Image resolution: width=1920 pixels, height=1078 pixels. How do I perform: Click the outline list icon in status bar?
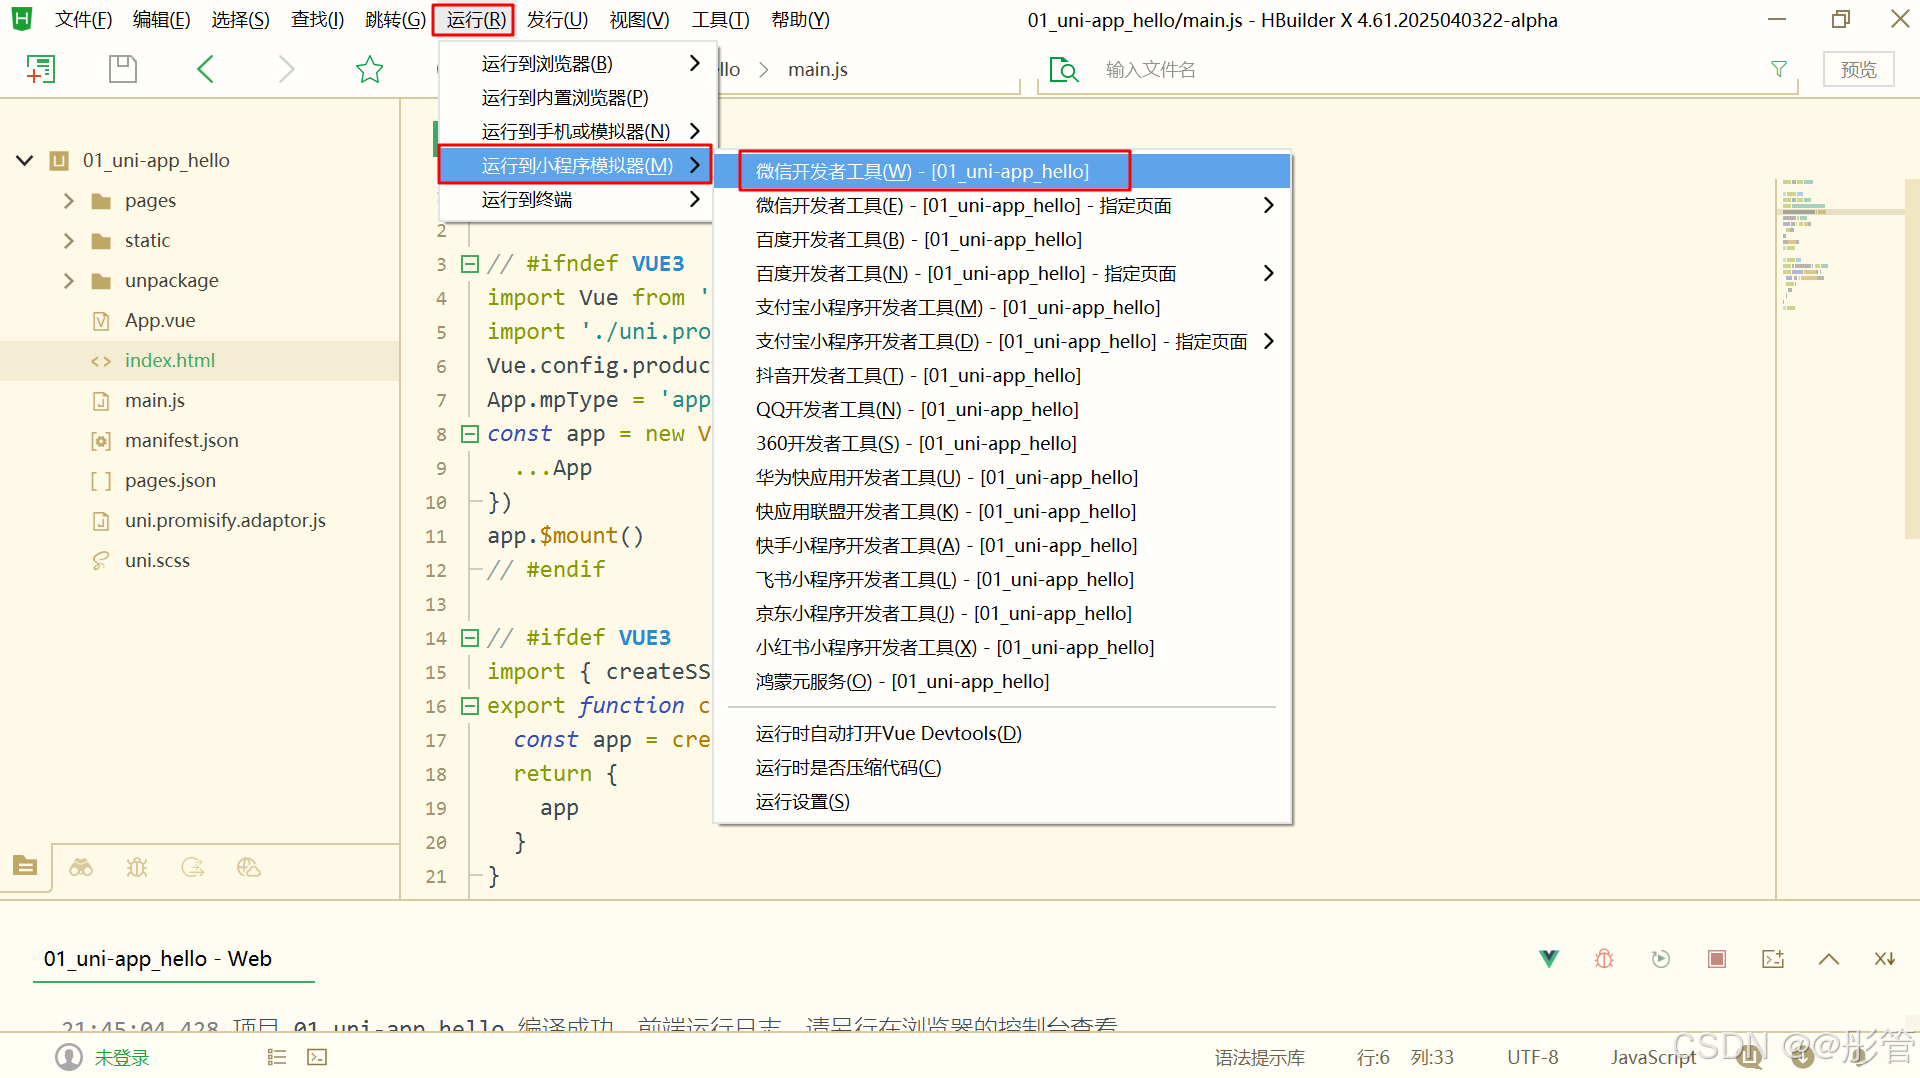tap(277, 1057)
